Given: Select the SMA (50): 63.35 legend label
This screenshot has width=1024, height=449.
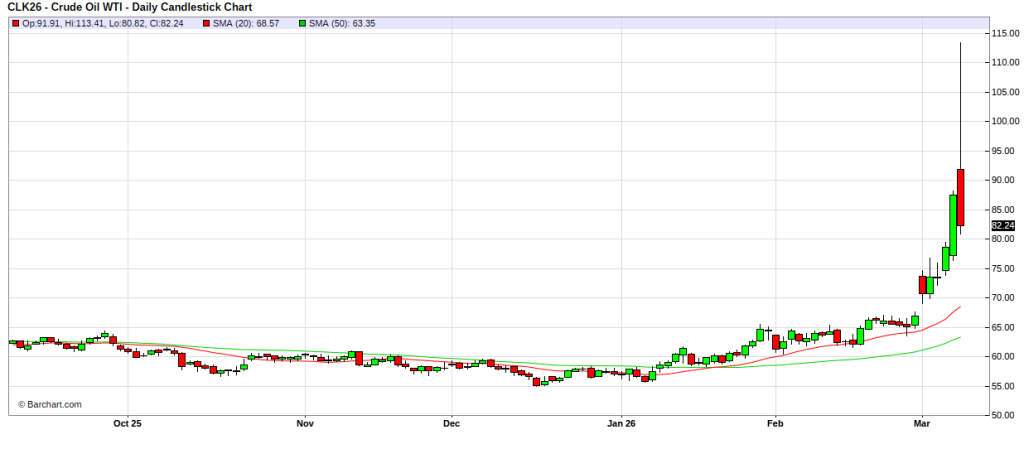Looking at the screenshot, I should click(x=348, y=23).
